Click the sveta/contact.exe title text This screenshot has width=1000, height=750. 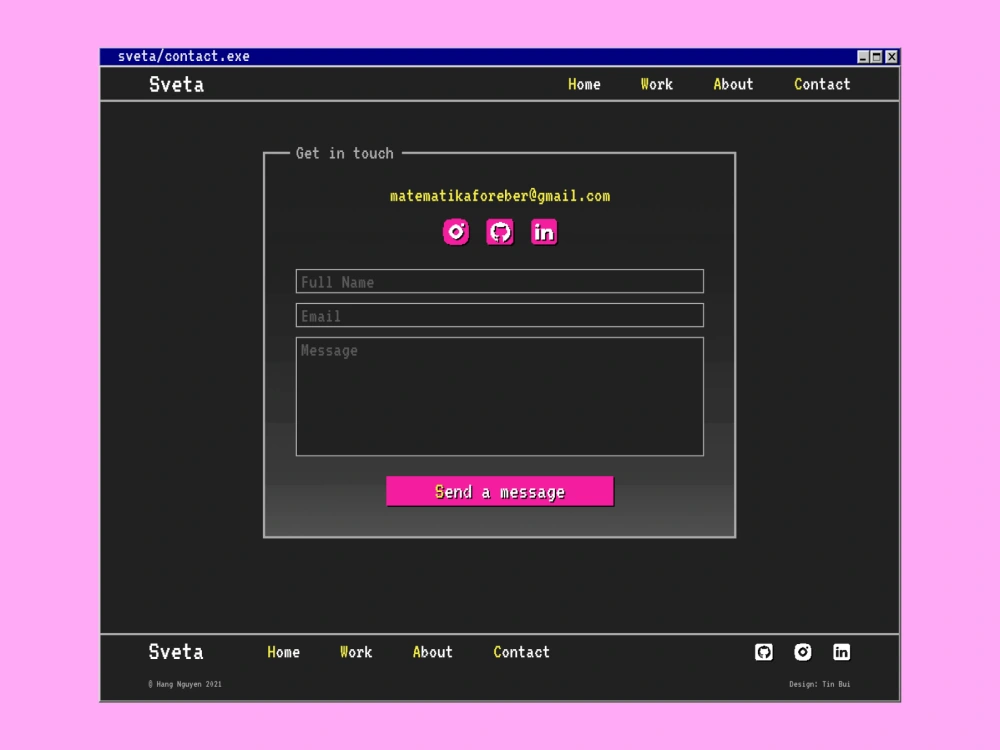[184, 56]
